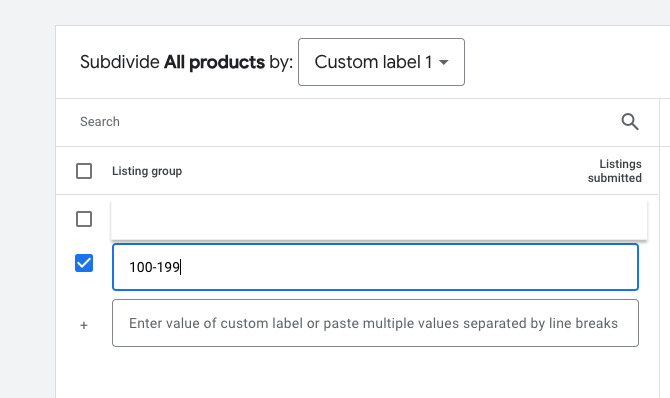670x398 pixels.
Task: Click the Listing group column header
Action: coord(147,171)
